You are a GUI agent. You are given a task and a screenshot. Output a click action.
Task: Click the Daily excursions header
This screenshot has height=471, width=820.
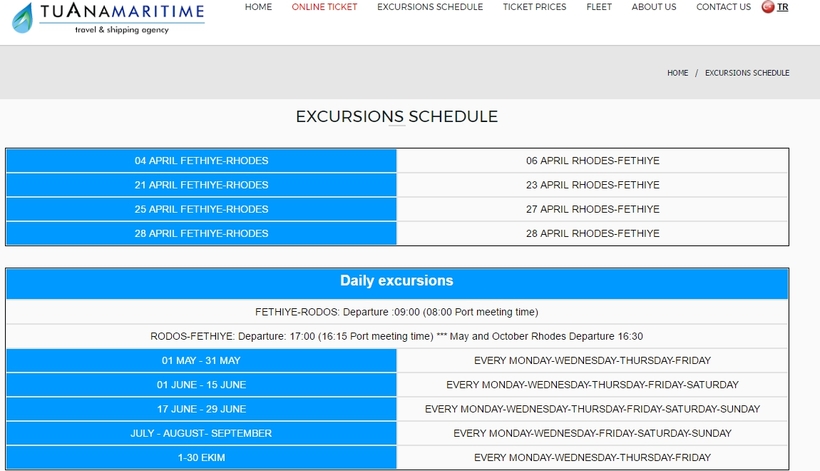(397, 281)
